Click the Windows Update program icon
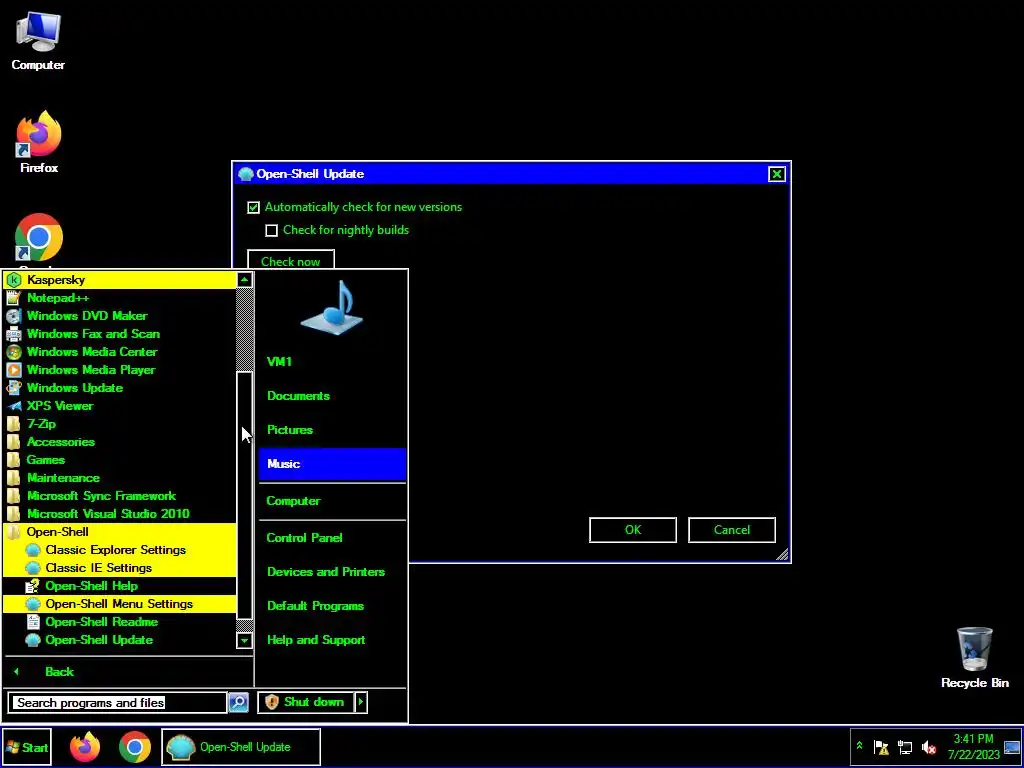Screen dimensions: 1024x768 pyautogui.click(x=14, y=388)
